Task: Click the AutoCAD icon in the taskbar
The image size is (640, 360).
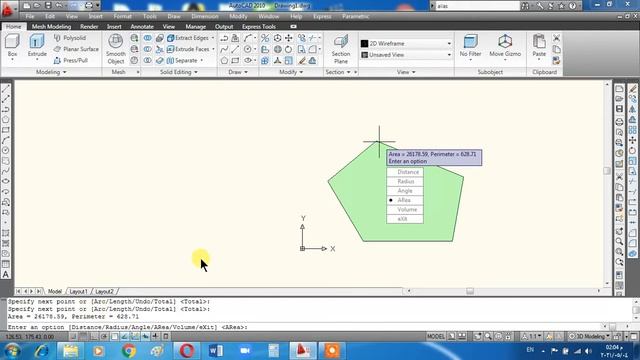Action: [x=303, y=351]
